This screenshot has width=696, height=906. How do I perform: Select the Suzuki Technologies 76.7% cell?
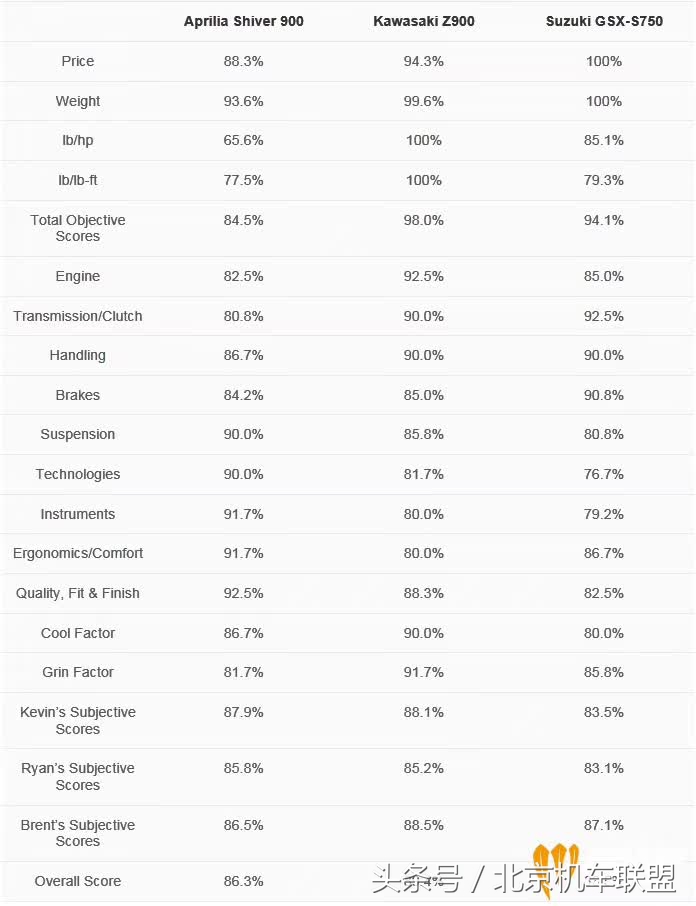click(x=603, y=474)
